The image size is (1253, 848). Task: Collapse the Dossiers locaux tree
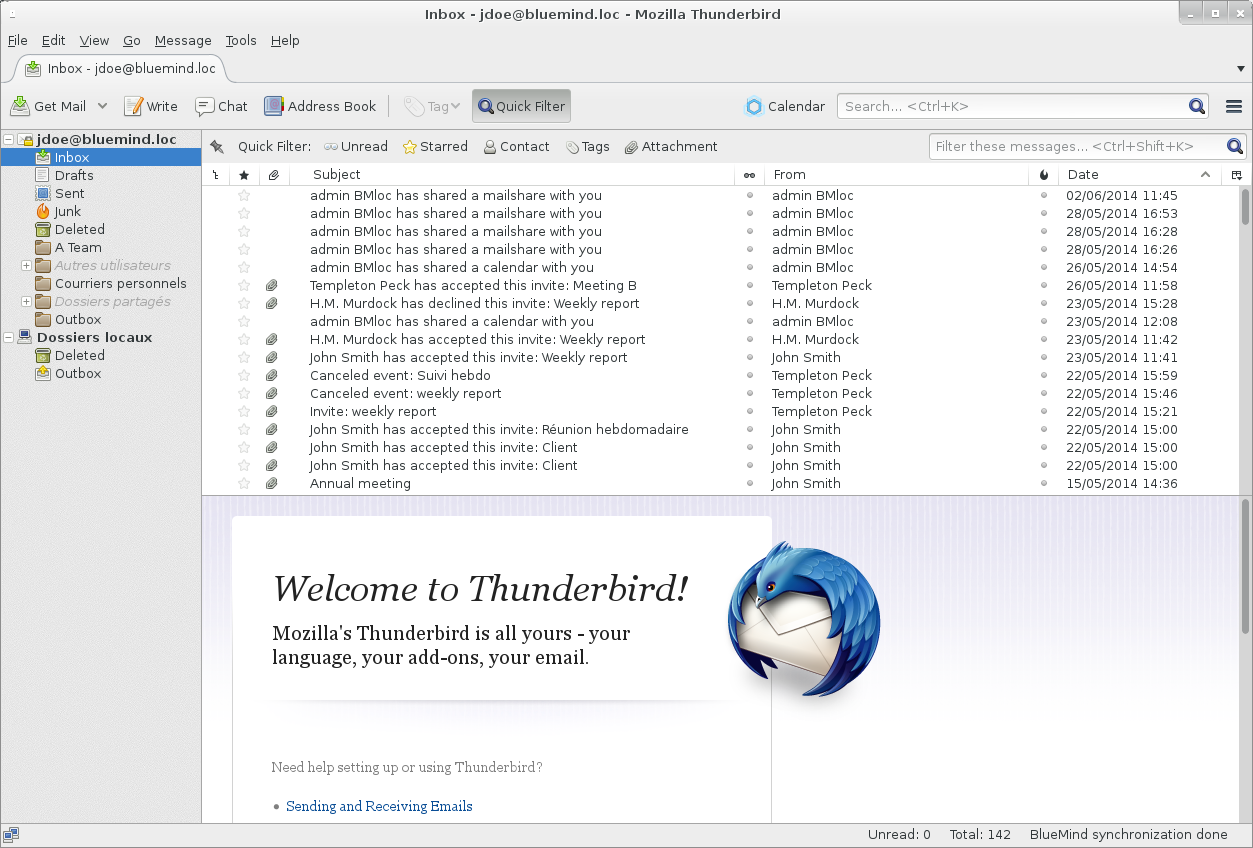[x=9, y=338]
